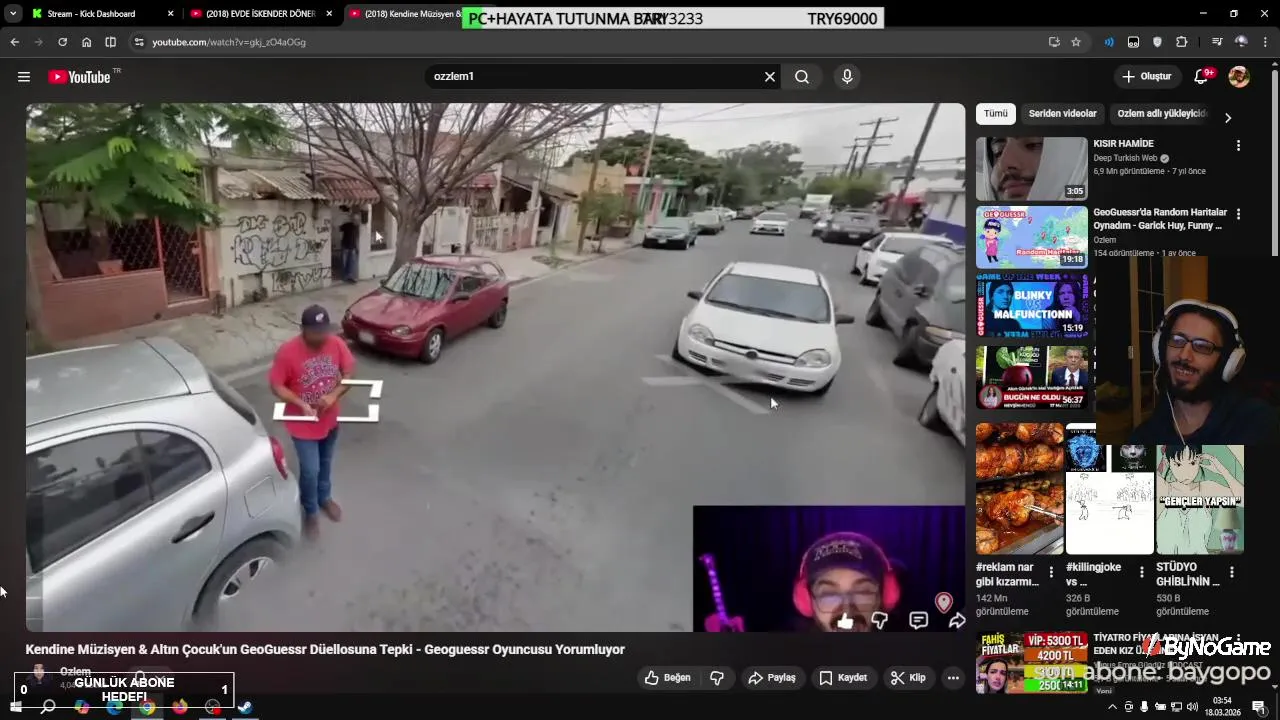Click the Oluştur create button
This screenshot has height=720, width=1280.
1147,77
